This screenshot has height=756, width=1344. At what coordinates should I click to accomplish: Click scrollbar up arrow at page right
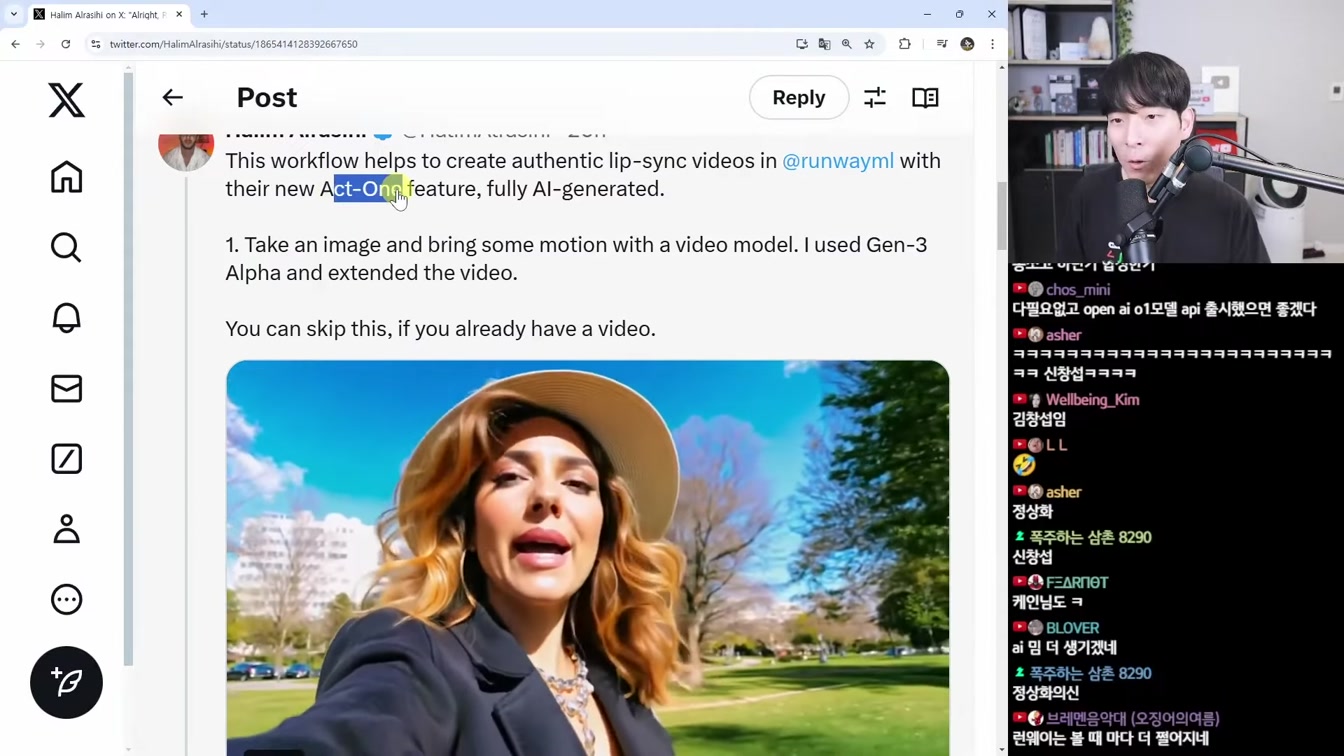point(1002,67)
